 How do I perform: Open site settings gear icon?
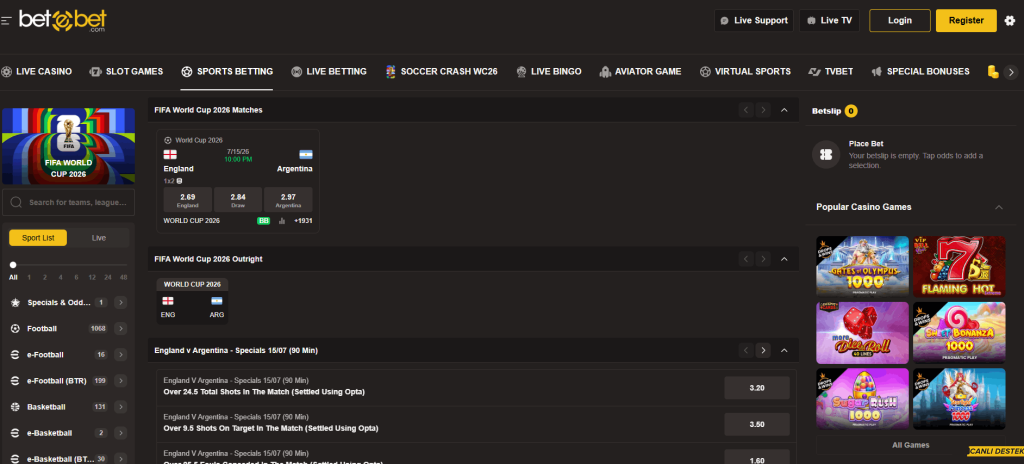tap(1010, 20)
